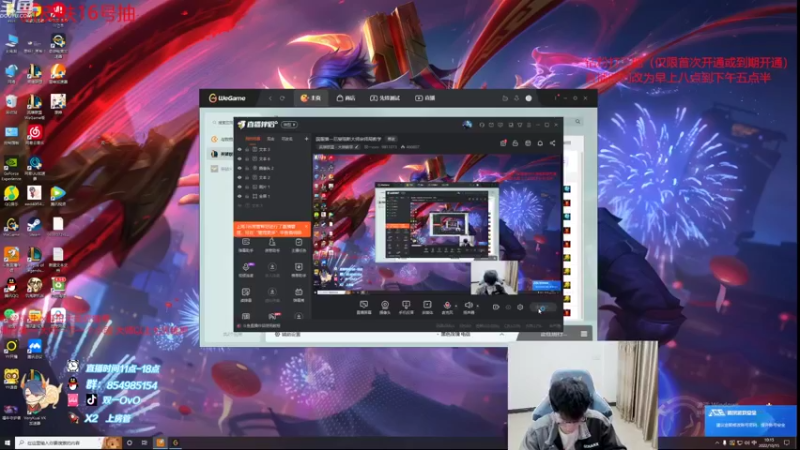The height and width of the screenshot is (450, 800).
Task: Add a screen capture source
Action: tap(364, 307)
